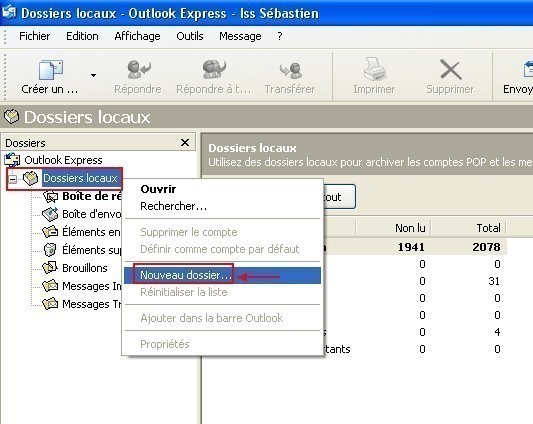Open the Outils menu
Screen dimensions: 533x424
click(190, 36)
